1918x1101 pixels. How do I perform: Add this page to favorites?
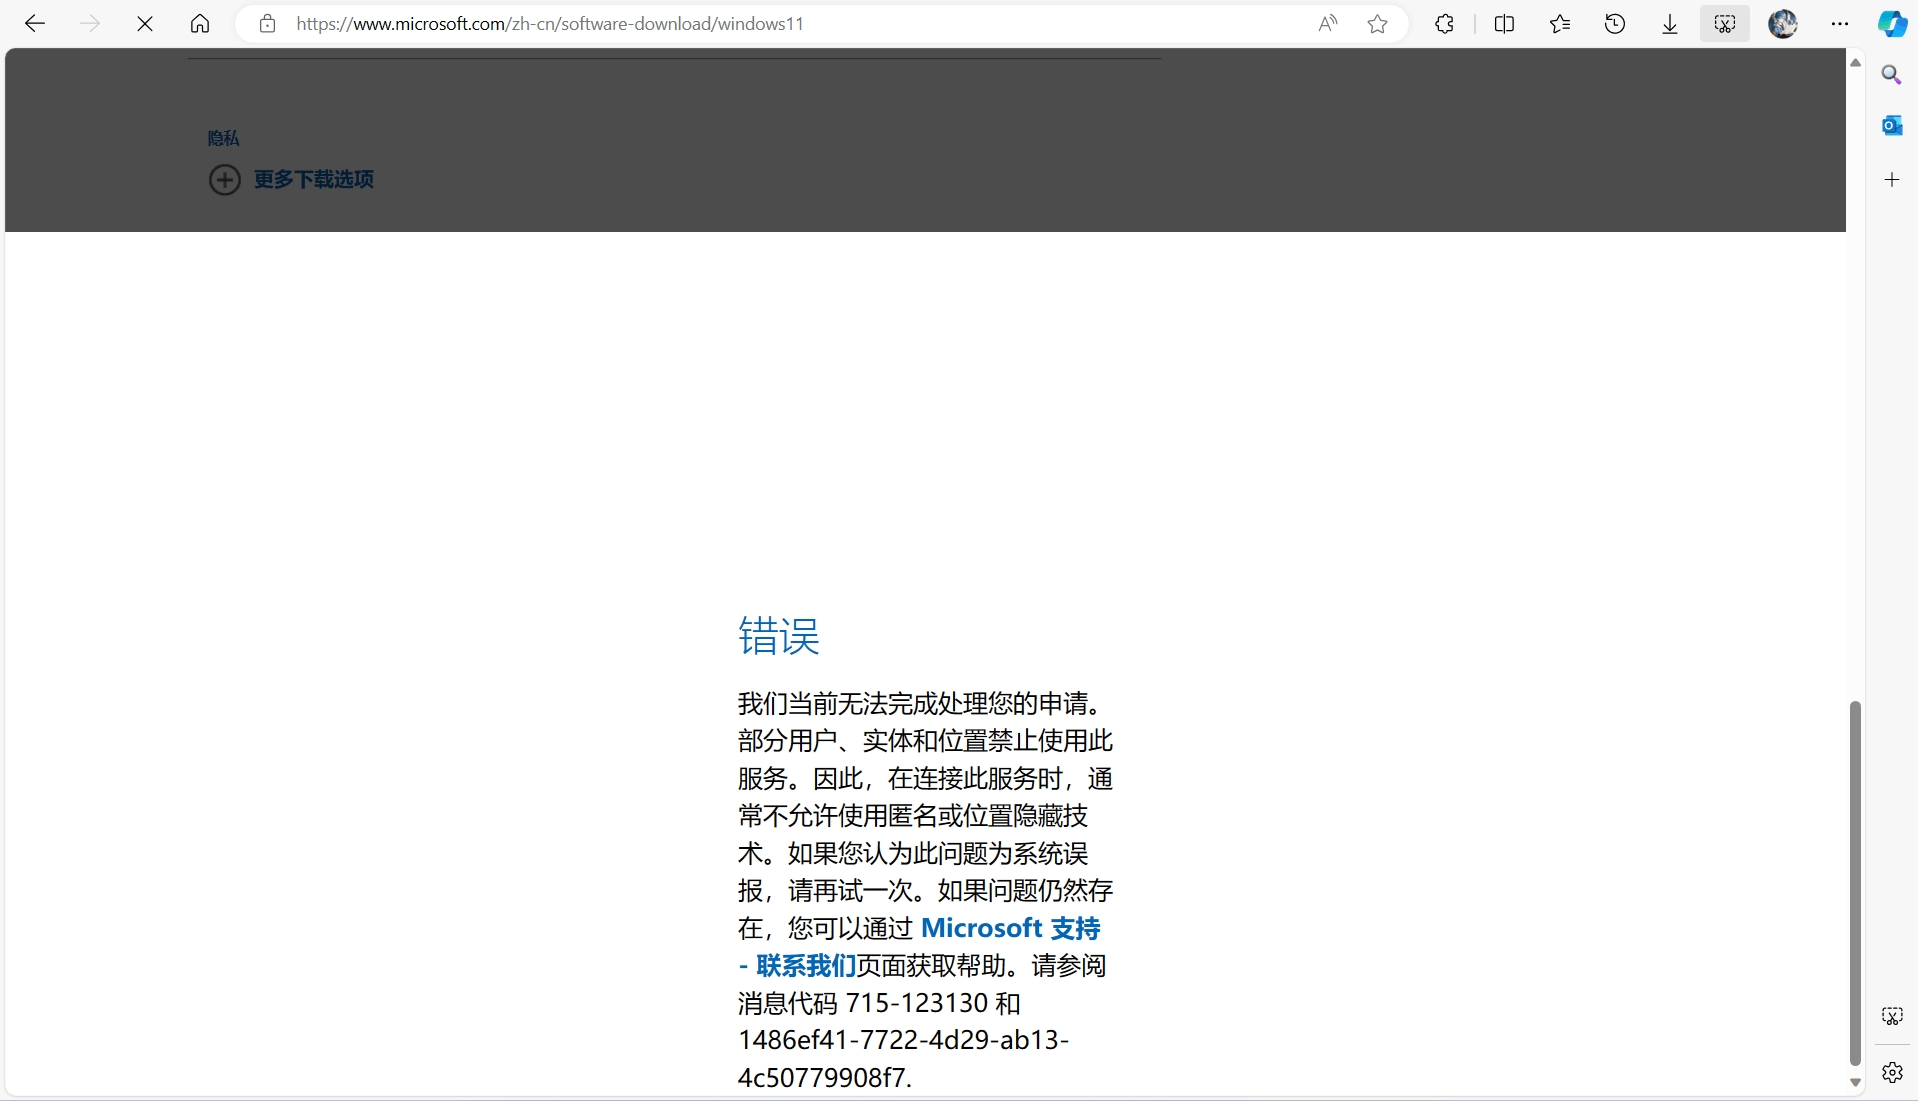(x=1378, y=24)
